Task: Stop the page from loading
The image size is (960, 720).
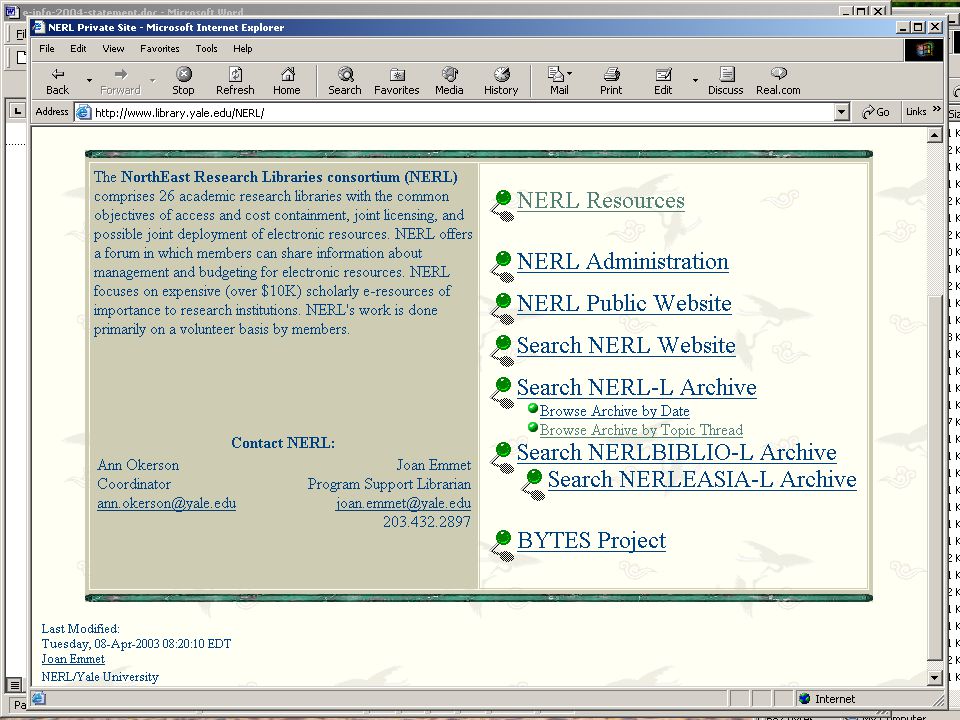Action: (x=183, y=81)
